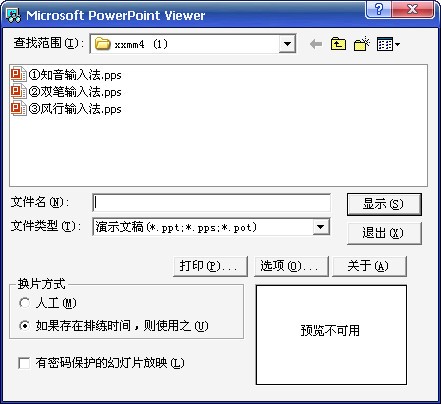441x404 pixels.
Task: Select the 人工 manual advance radio button
Action: (x=24, y=303)
